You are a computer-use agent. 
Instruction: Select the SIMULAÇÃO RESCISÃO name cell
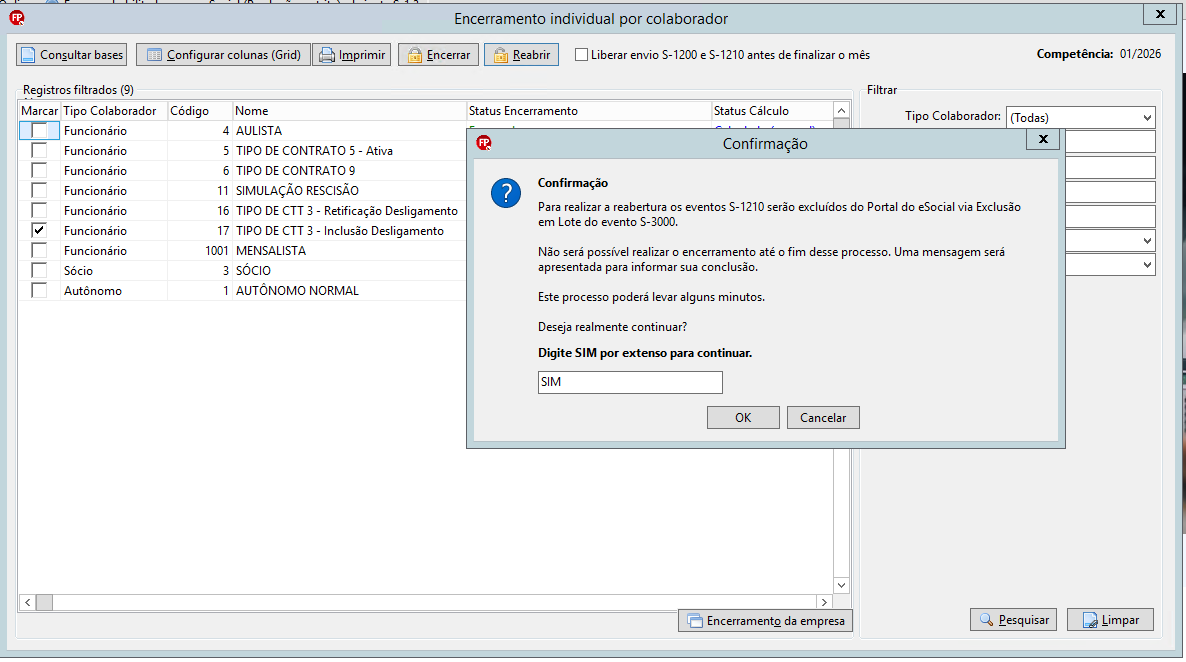pos(349,191)
